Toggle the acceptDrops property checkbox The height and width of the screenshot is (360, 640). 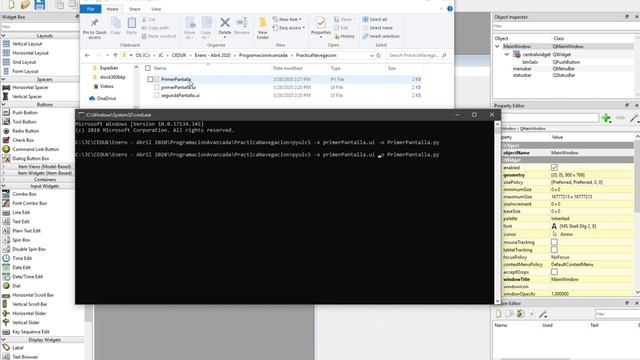[554, 272]
